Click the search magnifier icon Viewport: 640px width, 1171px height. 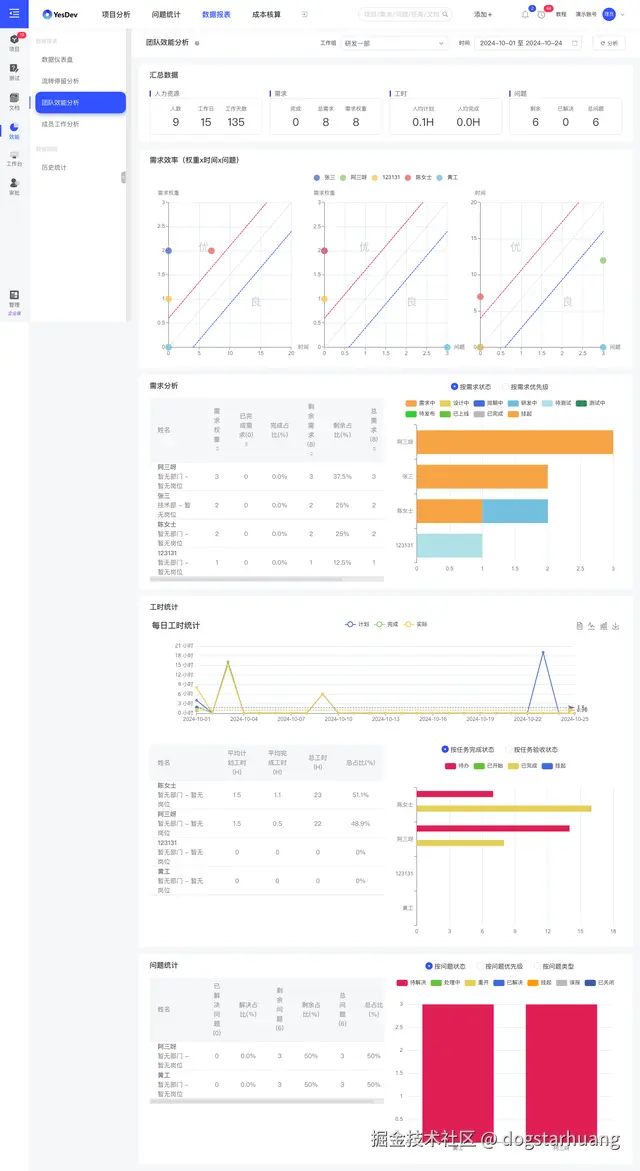pos(446,14)
